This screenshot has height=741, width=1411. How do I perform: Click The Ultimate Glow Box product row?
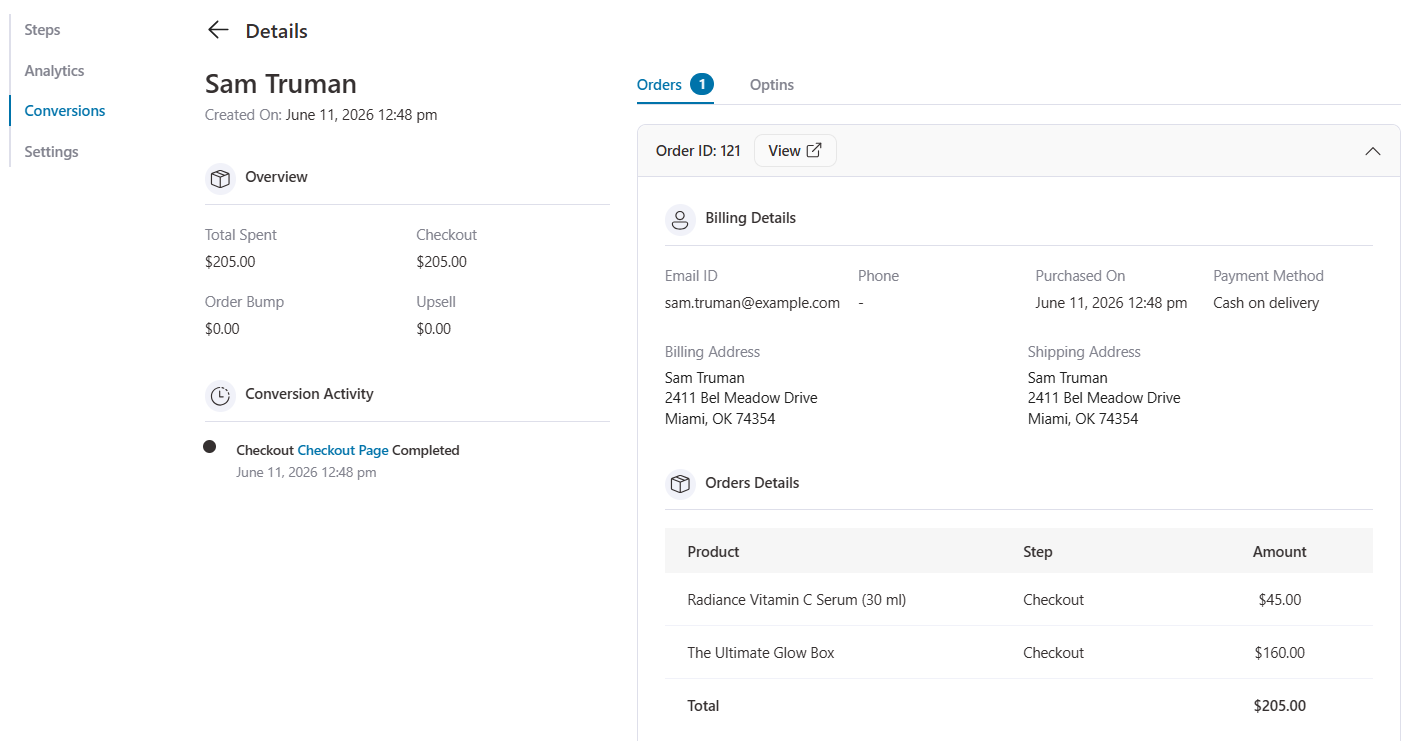point(1018,653)
